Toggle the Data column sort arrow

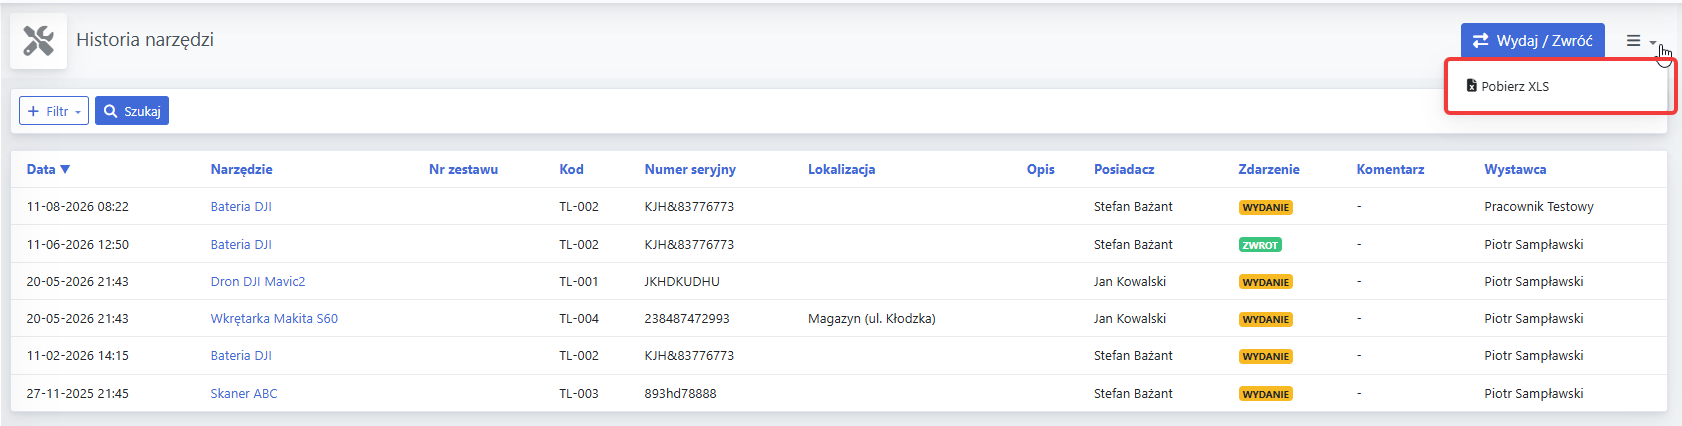click(65, 169)
